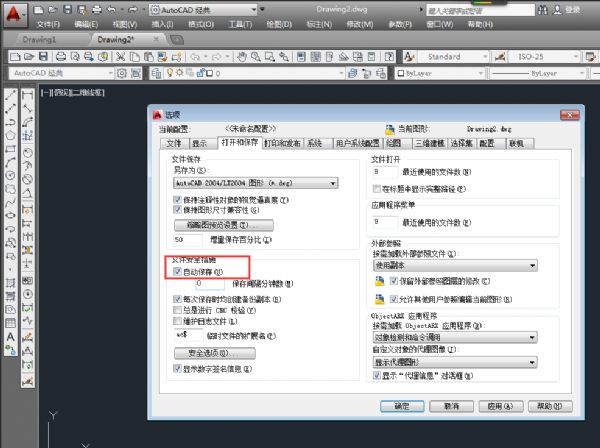Click the workspace settings gear icon

click(x=122, y=73)
